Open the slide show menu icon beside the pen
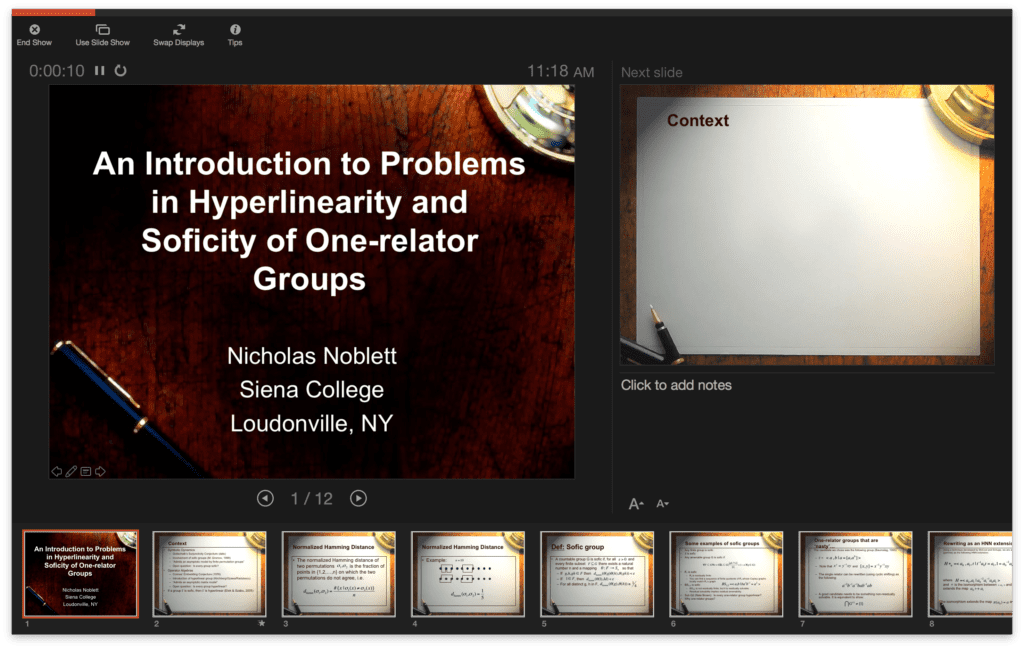 point(85,470)
